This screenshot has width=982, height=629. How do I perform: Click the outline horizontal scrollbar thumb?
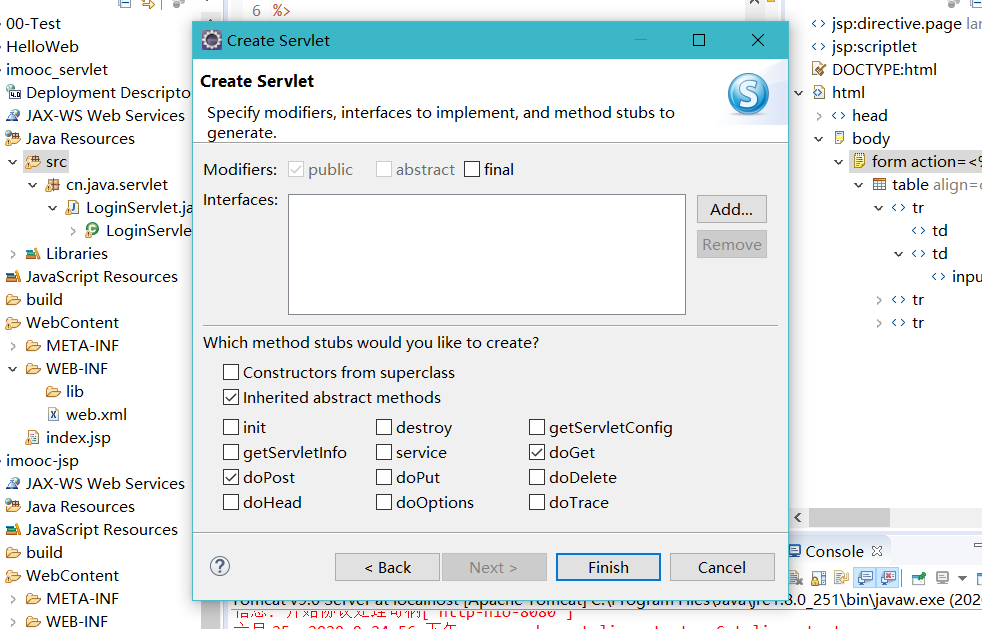tap(849, 517)
